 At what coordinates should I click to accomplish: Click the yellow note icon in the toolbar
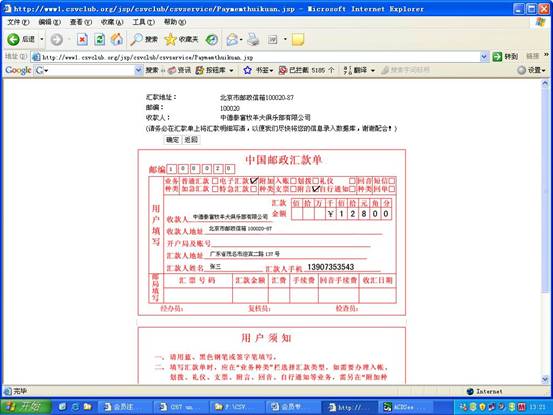(298, 39)
